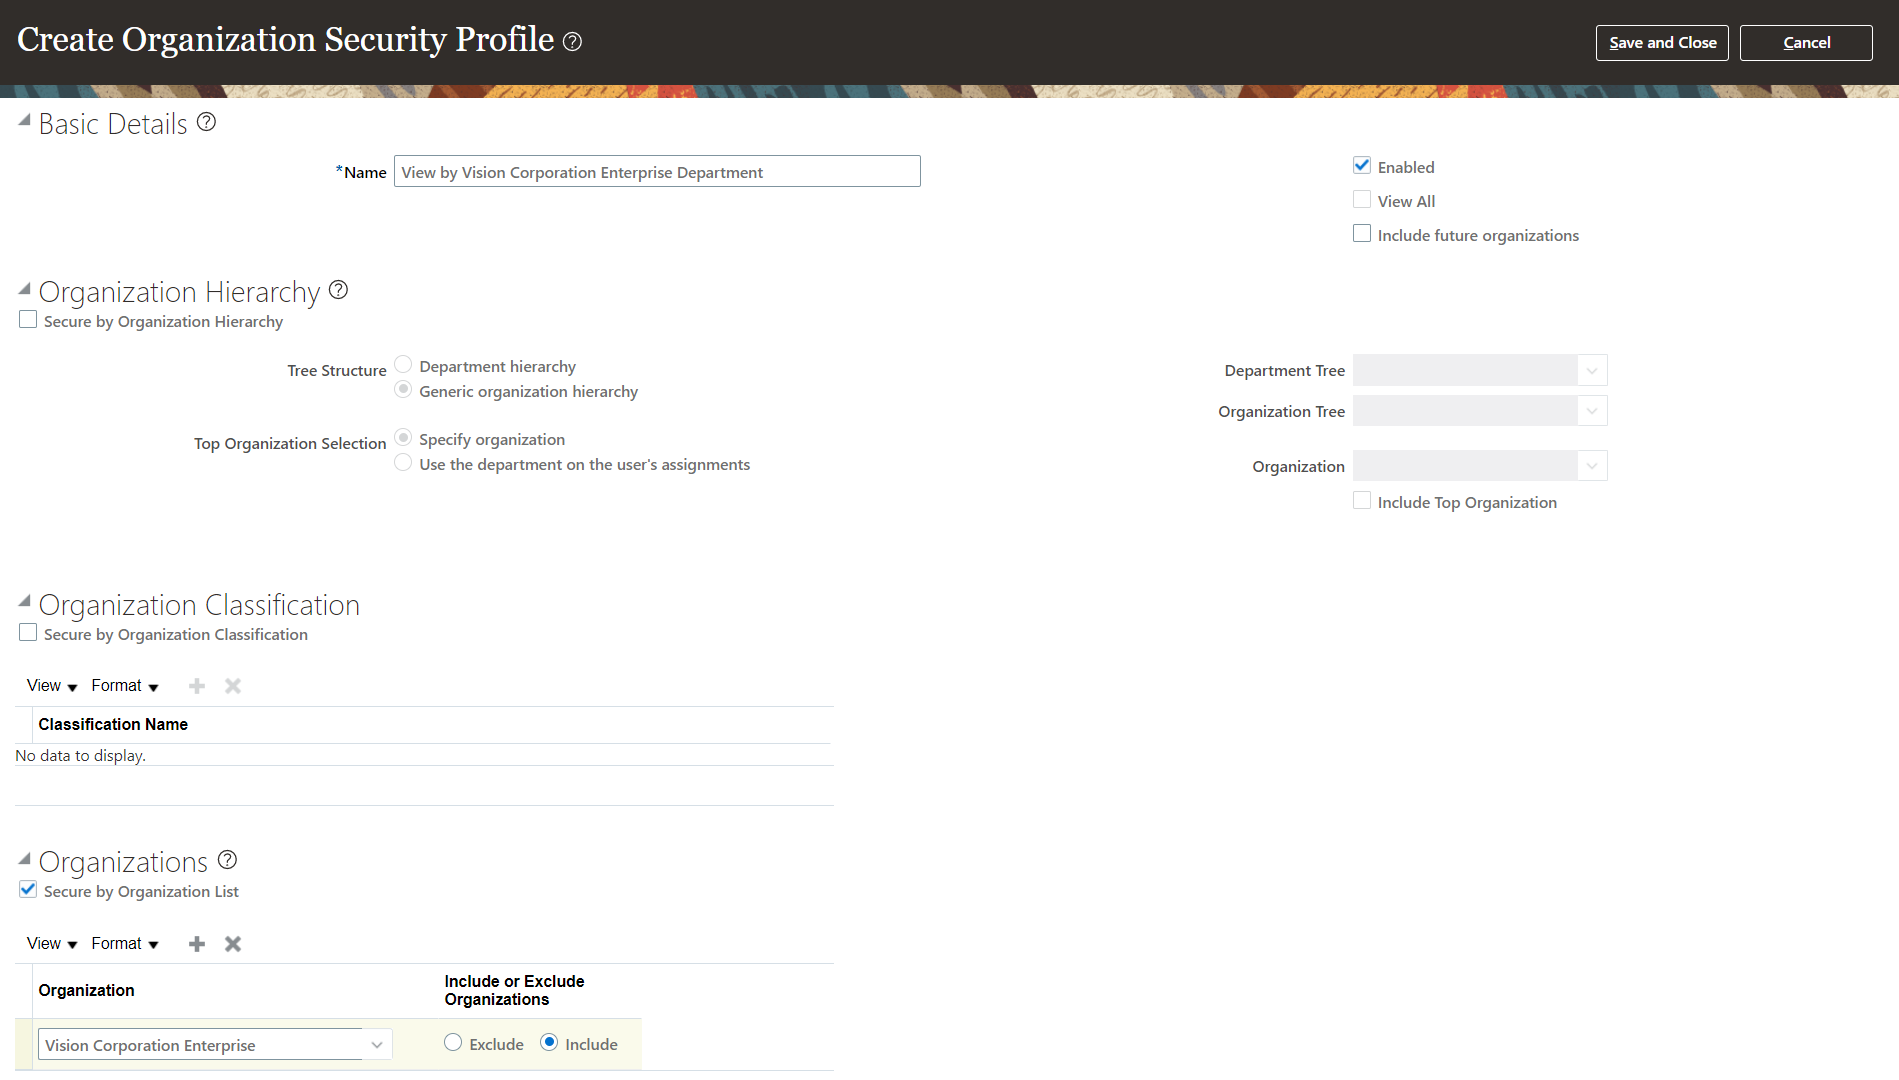
Task: Collapse the Organization Classification section
Action: click(x=23, y=599)
